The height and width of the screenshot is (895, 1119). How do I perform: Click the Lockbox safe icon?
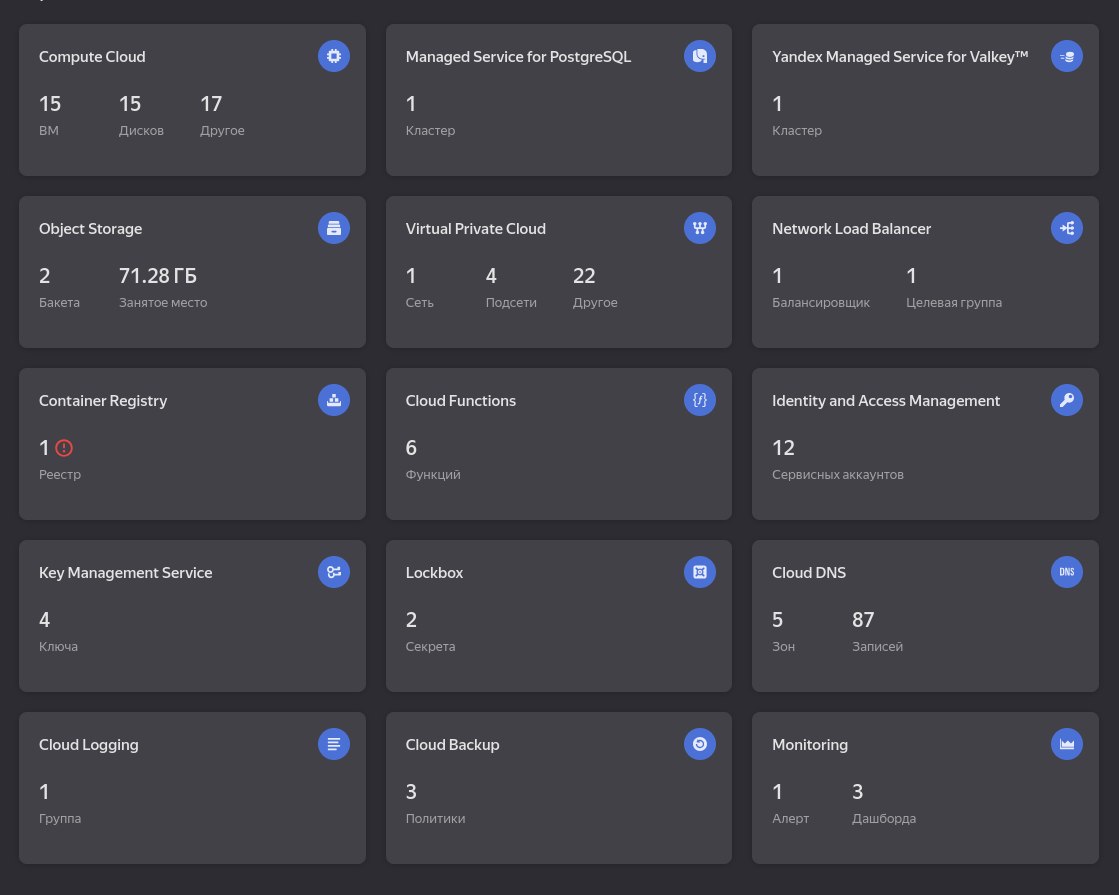(x=700, y=572)
